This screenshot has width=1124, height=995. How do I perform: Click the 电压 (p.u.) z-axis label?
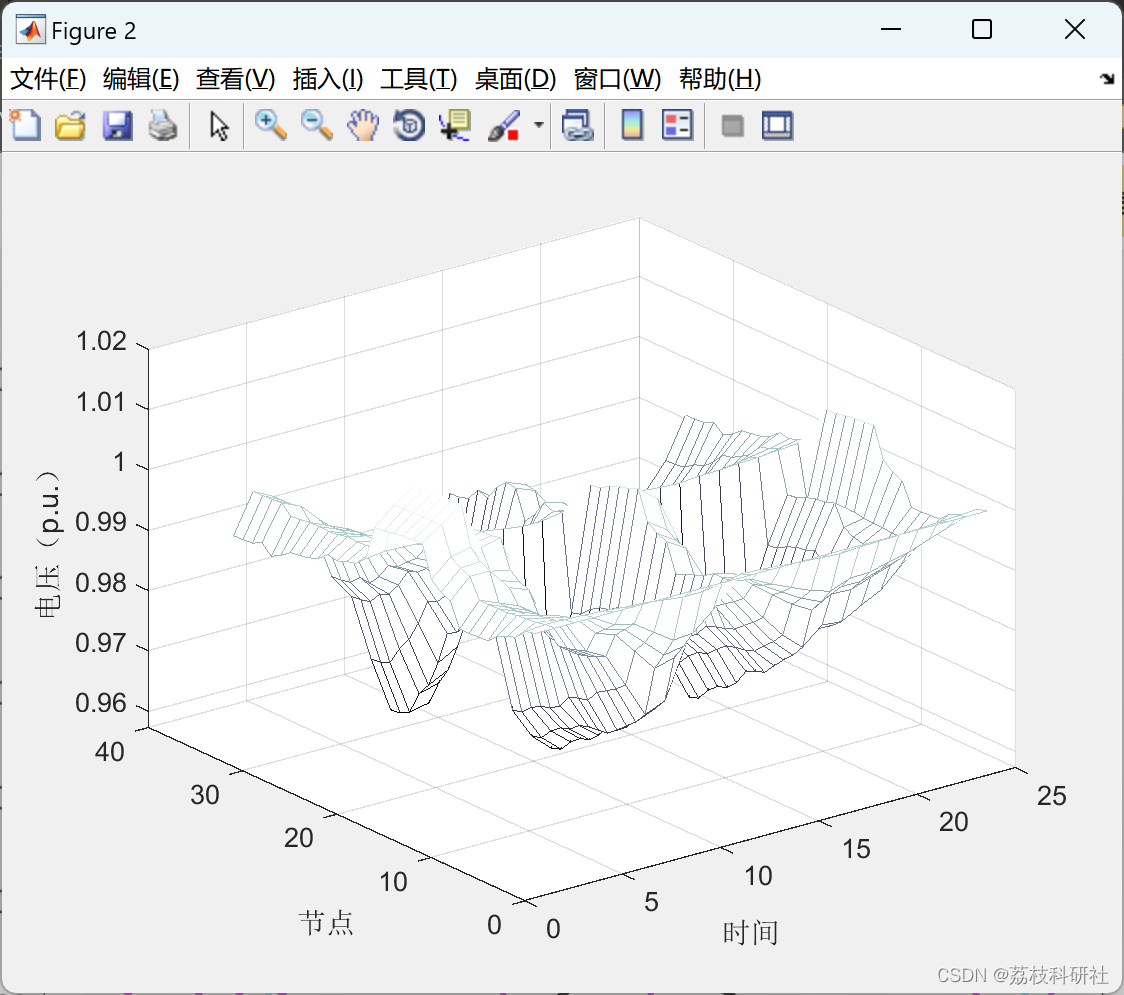click(x=48, y=544)
